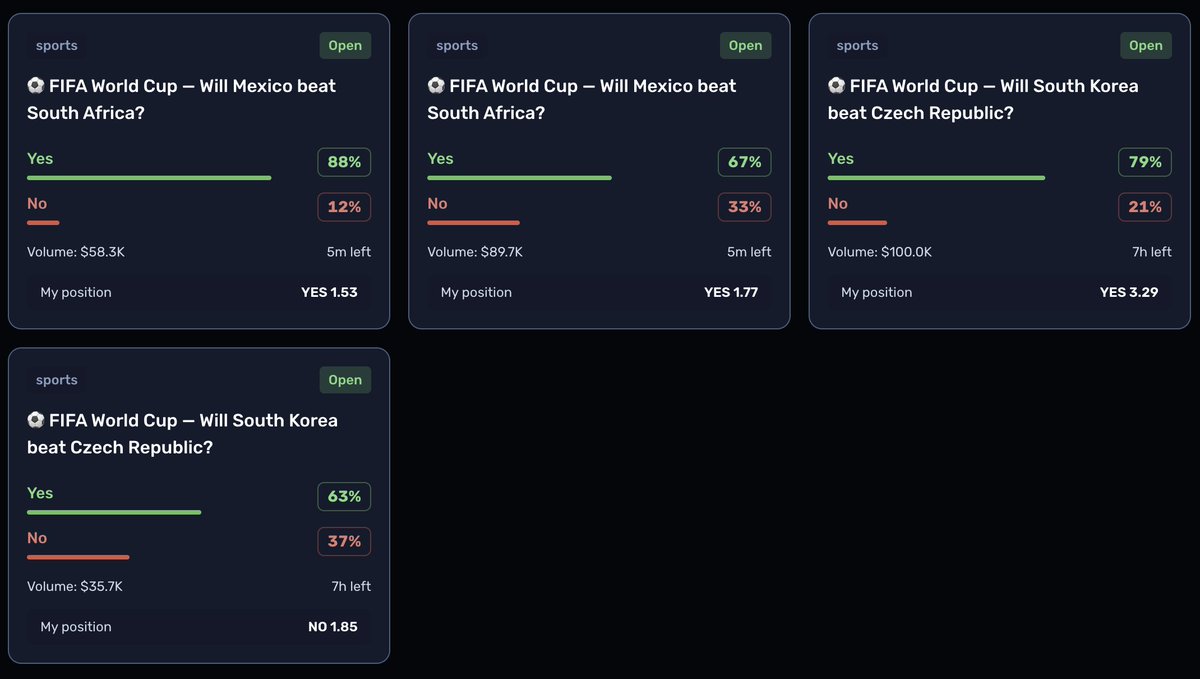Pick the 79% Yes option for South Korea
Viewport: 1200px width, 679px height.
1145,162
